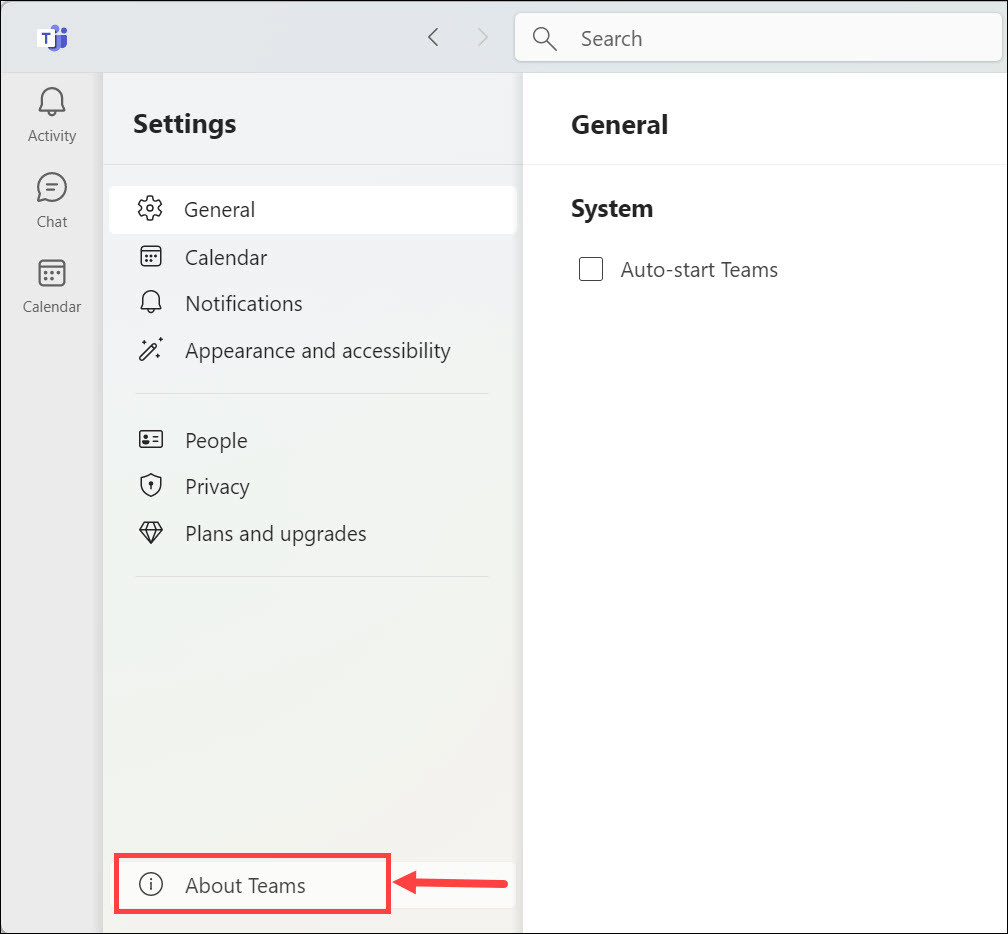Click the search magnifier icon
The image size is (1008, 934).
click(544, 38)
